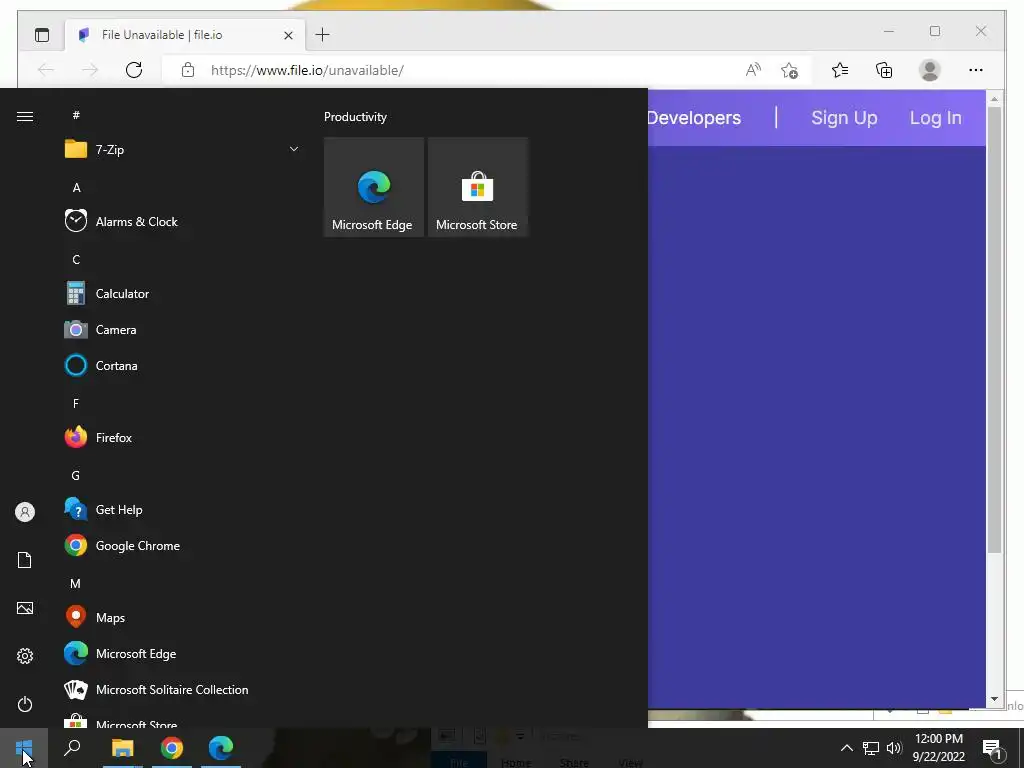
Task: Refresh the file.io page
Action: click(134, 70)
